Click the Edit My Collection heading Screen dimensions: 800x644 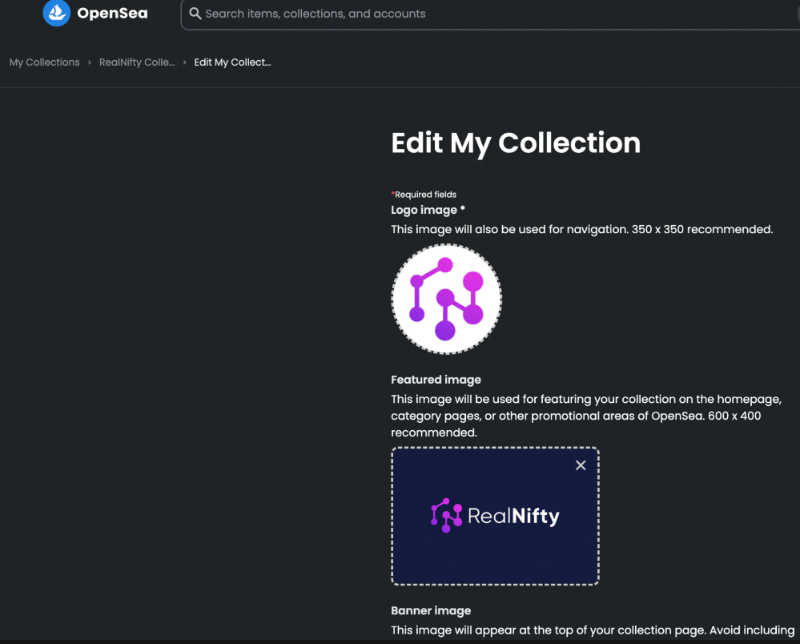[516, 143]
